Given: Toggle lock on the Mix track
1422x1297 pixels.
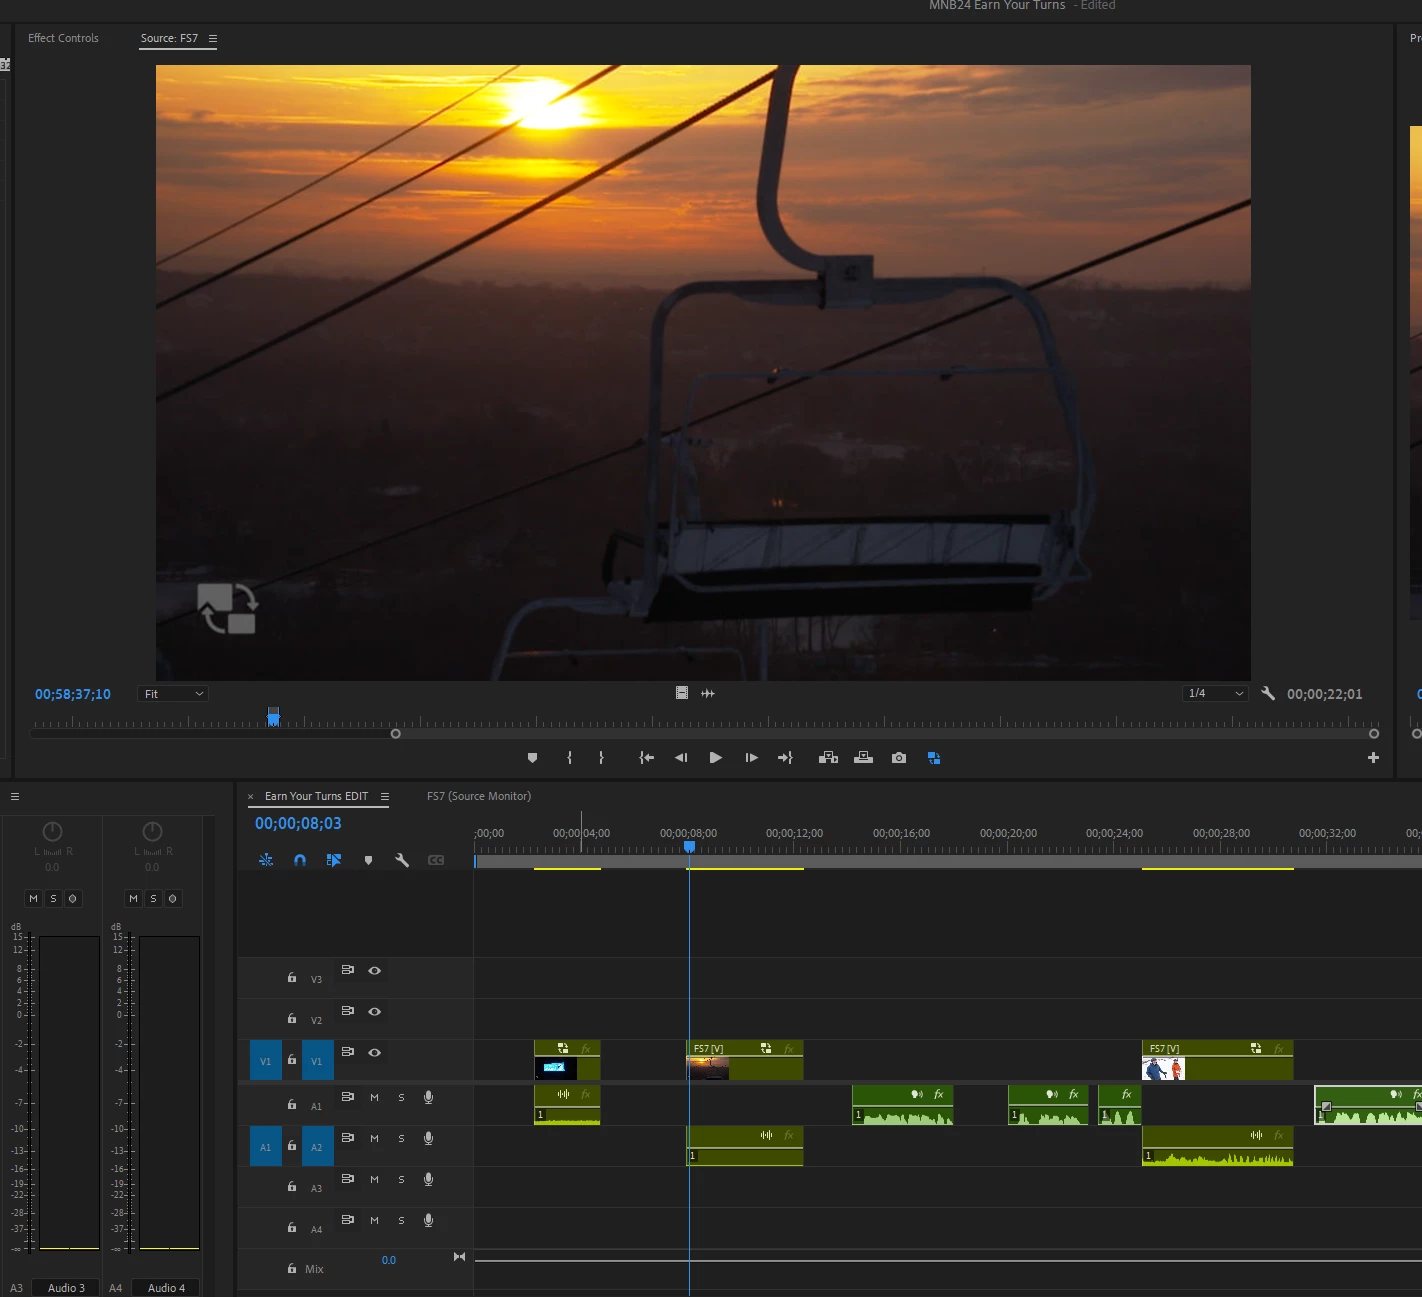Looking at the screenshot, I should pyautogui.click(x=292, y=1268).
